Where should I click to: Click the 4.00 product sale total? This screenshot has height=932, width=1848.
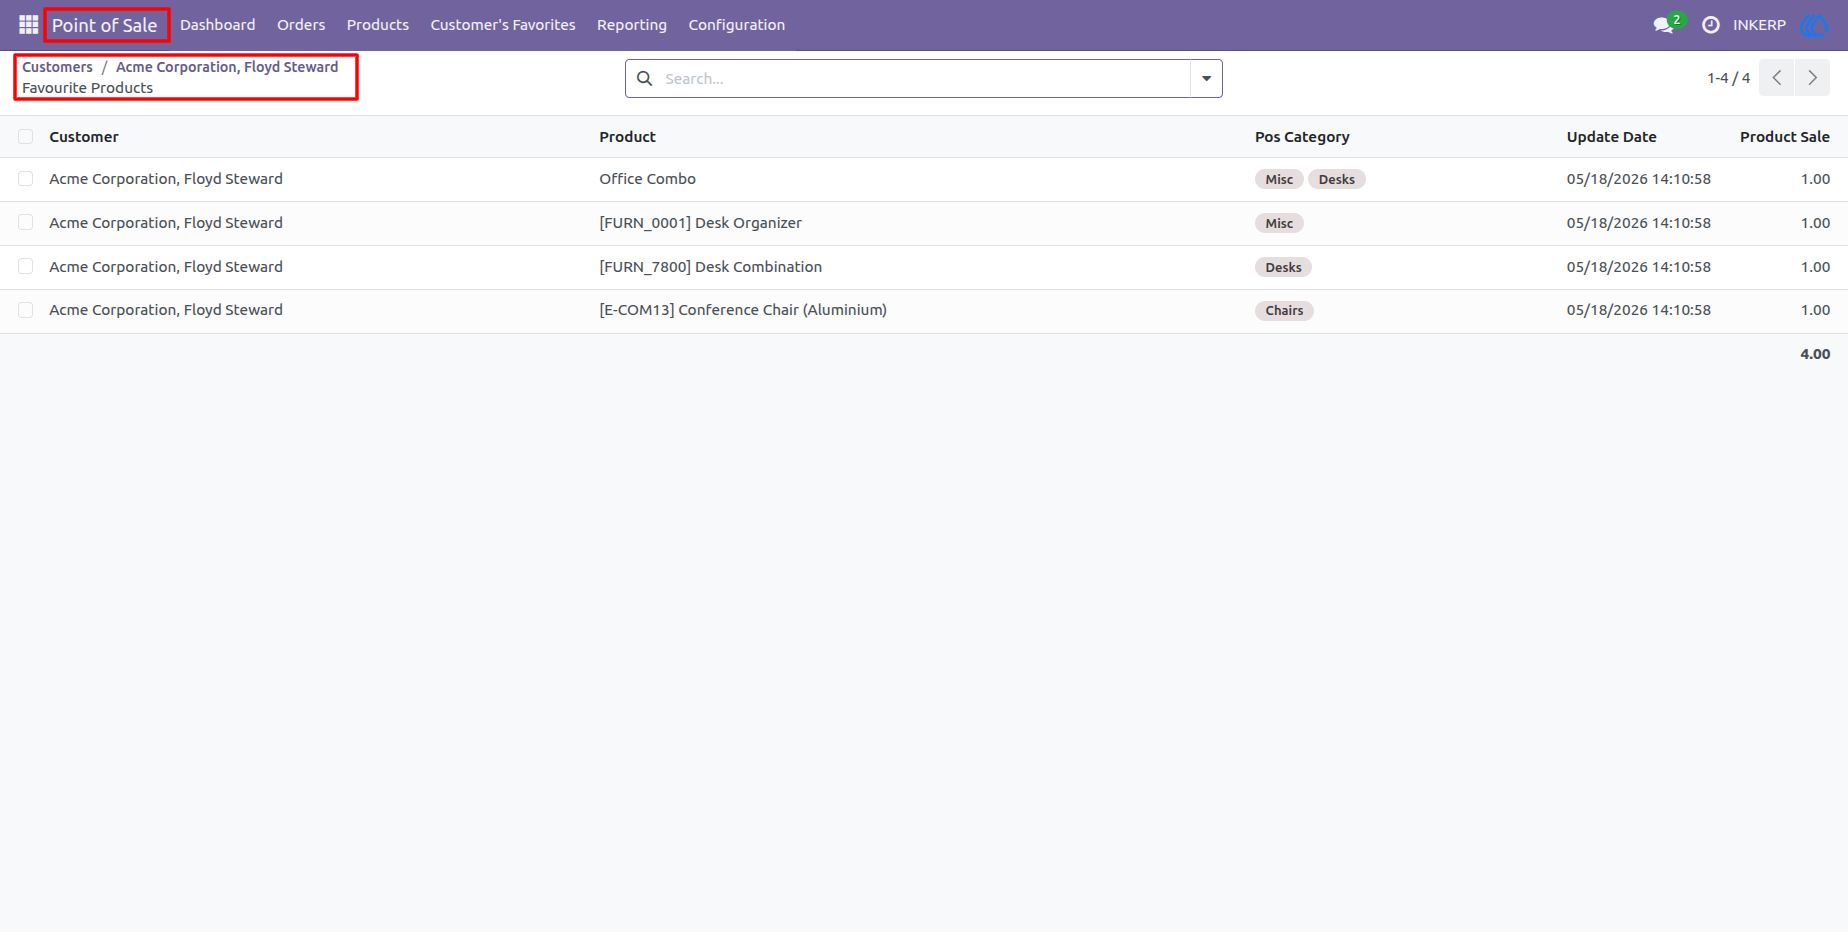tap(1815, 354)
